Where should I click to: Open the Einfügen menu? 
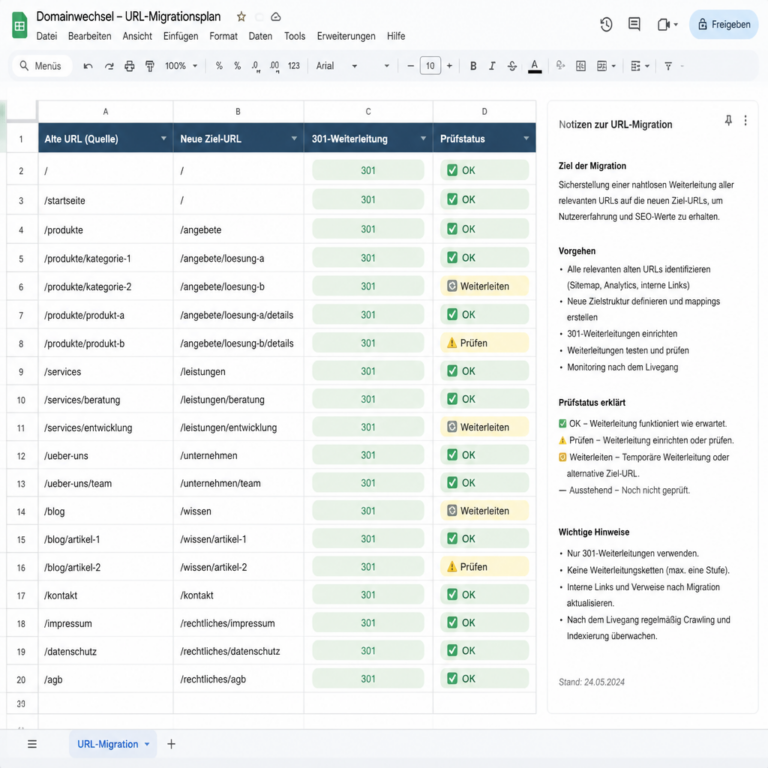(181, 36)
